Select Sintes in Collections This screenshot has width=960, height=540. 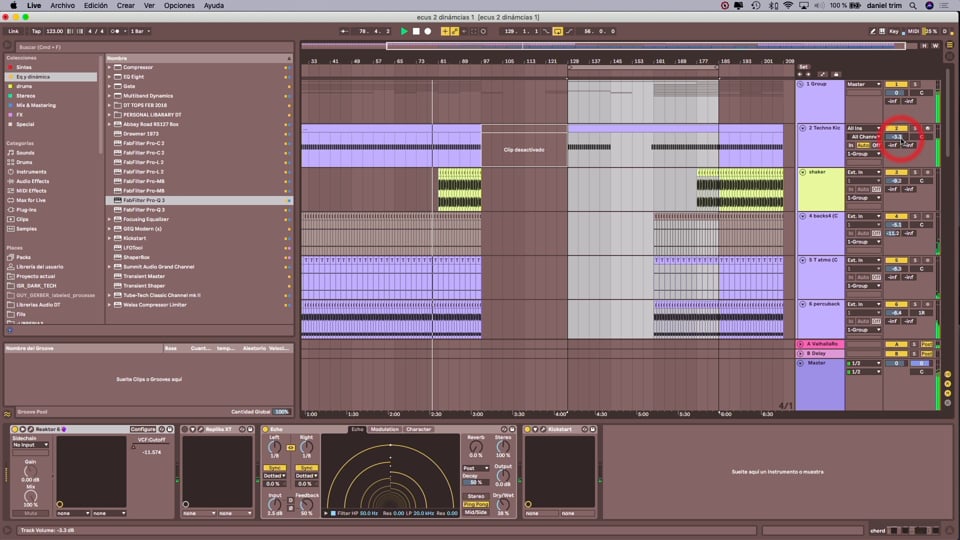pos(24,67)
